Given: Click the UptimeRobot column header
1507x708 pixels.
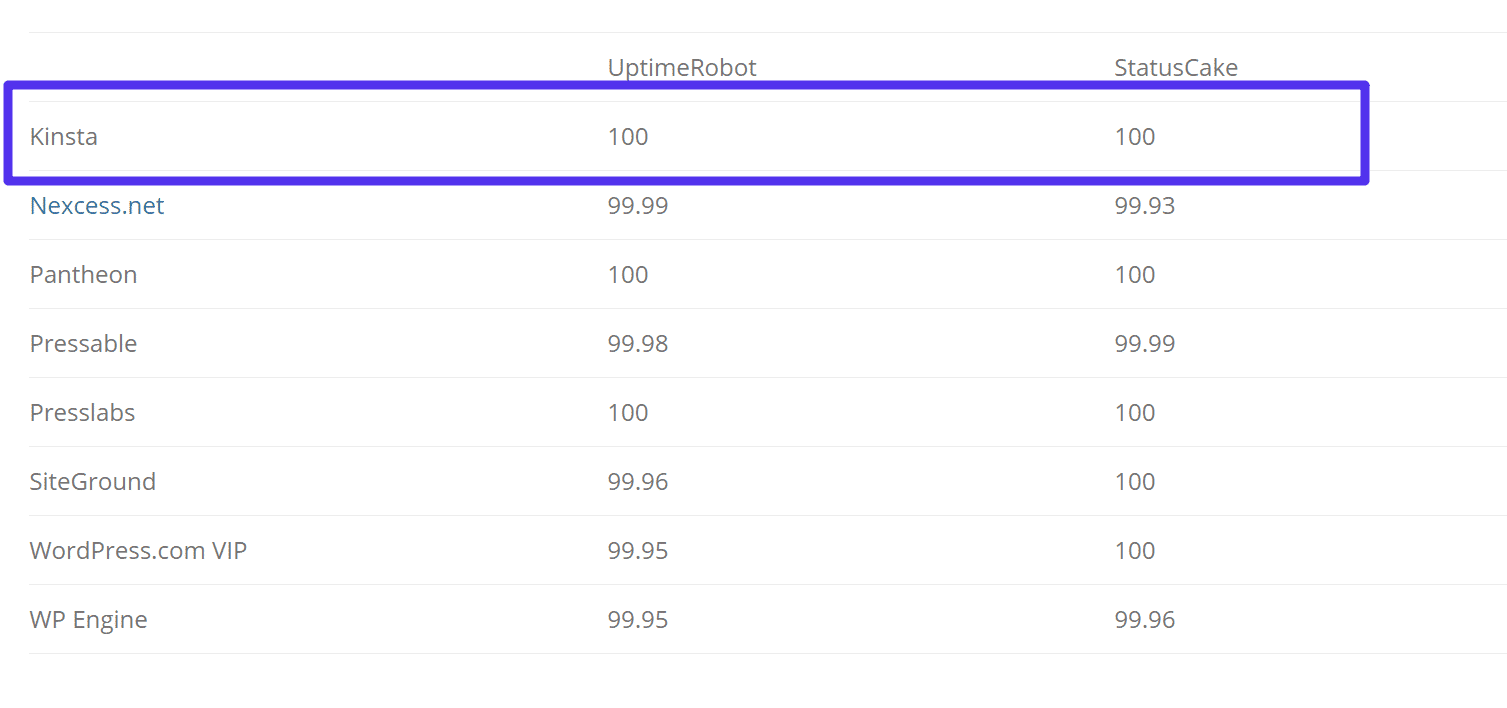Looking at the screenshot, I should click(682, 68).
